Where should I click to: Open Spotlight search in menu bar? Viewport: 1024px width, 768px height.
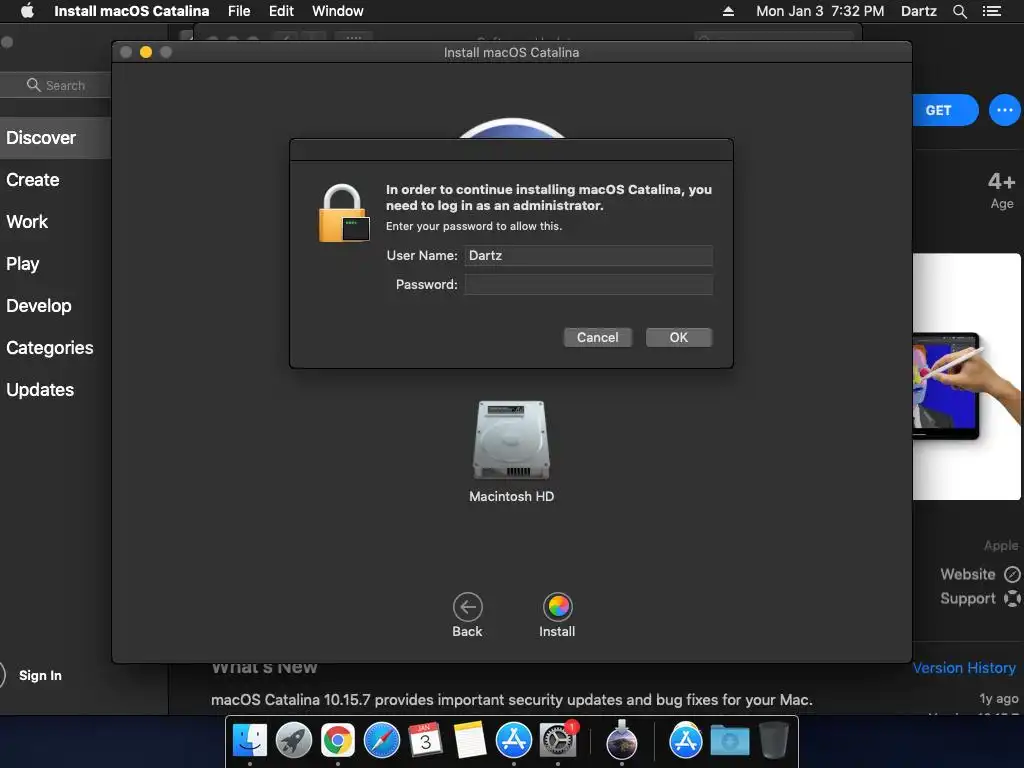pos(959,11)
